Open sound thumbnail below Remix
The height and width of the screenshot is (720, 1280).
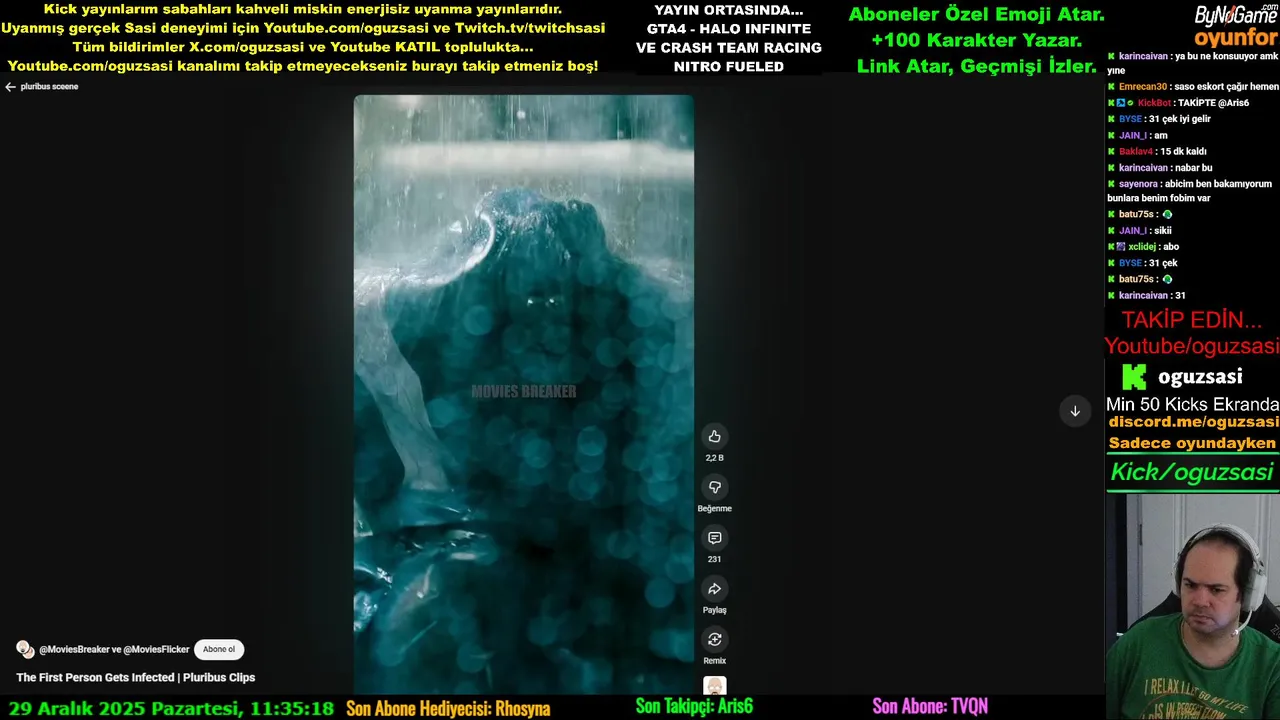[714, 685]
